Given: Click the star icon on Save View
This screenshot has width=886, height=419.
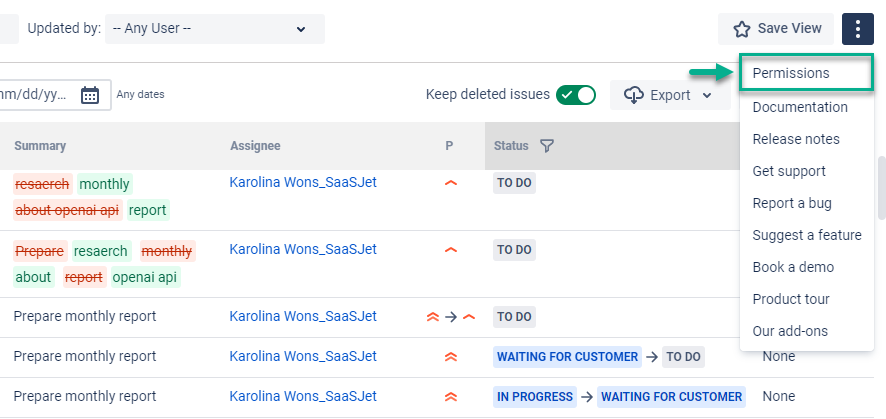Looking at the screenshot, I should [x=742, y=29].
